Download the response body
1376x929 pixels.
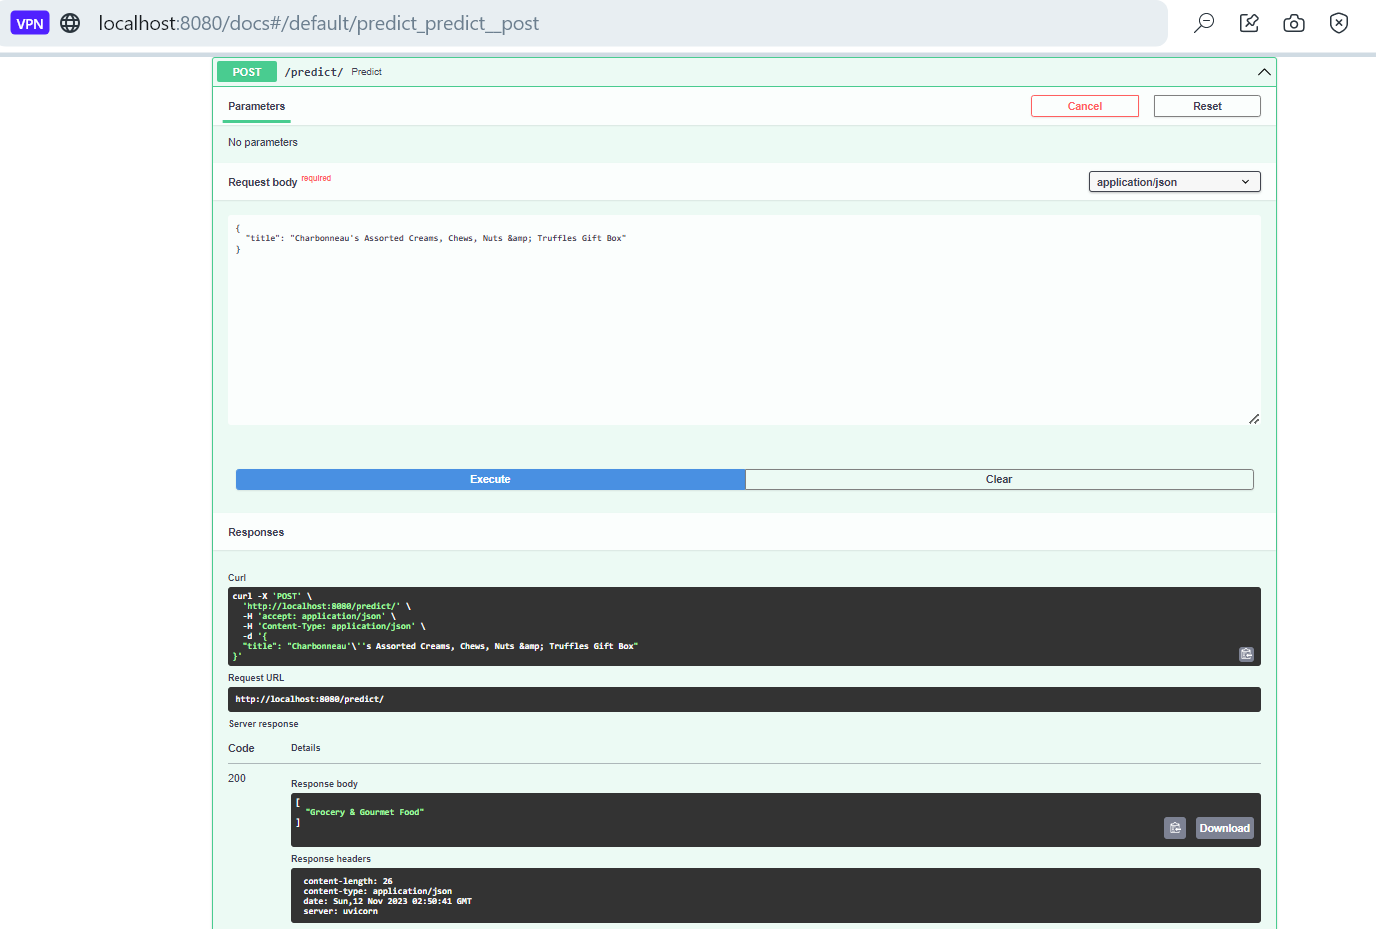(x=1225, y=828)
